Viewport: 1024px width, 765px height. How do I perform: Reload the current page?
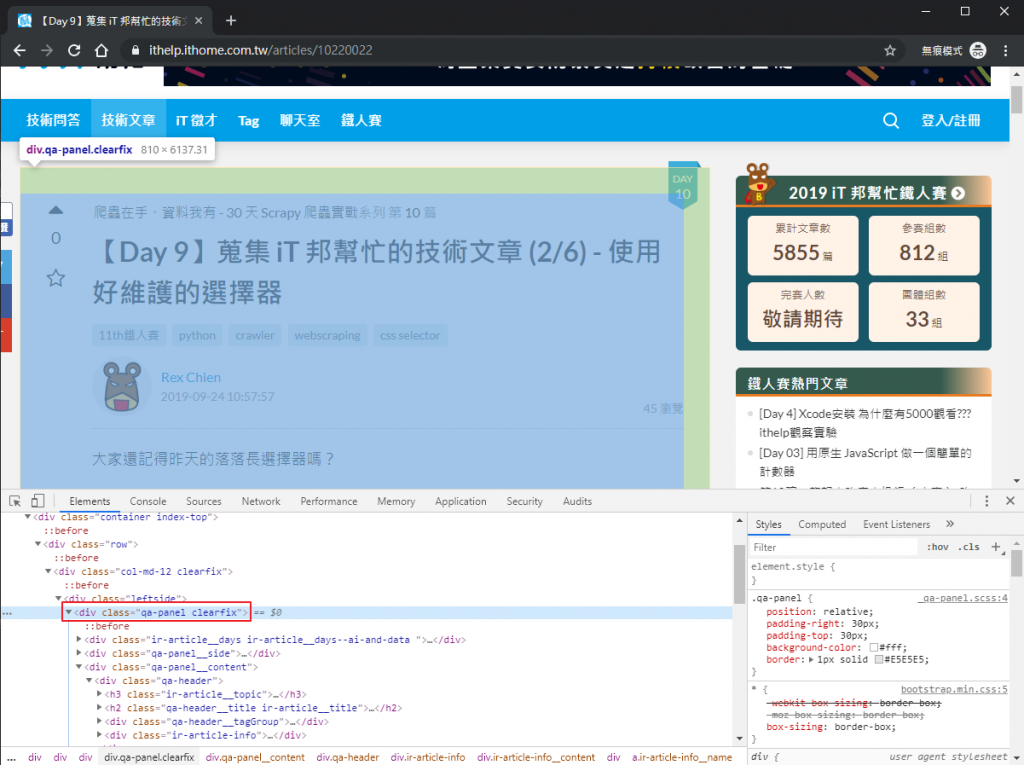(74, 50)
